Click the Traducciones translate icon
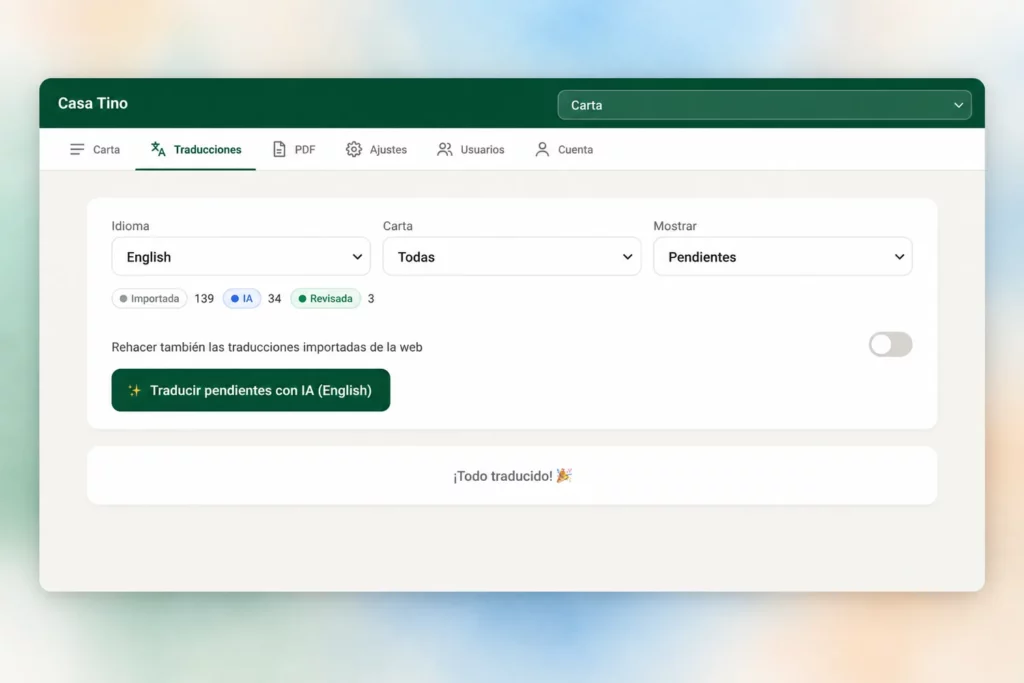Viewport: 1024px width, 683px height. coord(158,150)
